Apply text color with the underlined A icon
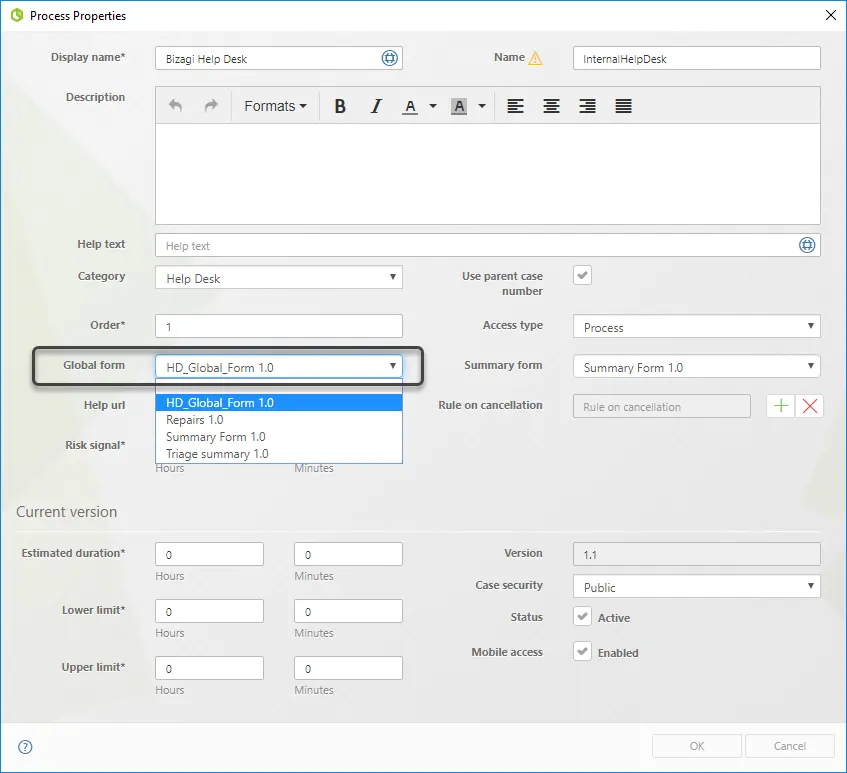 tap(410, 106)
